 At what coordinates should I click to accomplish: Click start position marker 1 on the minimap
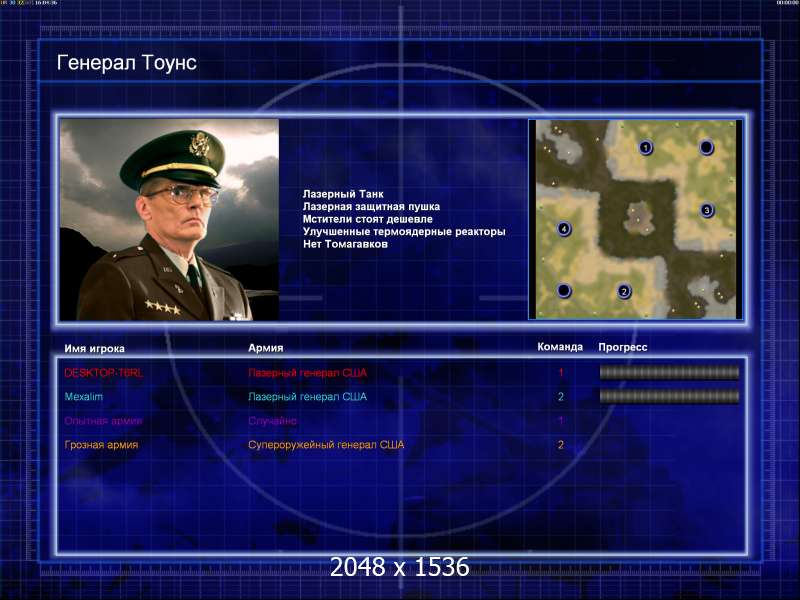pos(645,148)
